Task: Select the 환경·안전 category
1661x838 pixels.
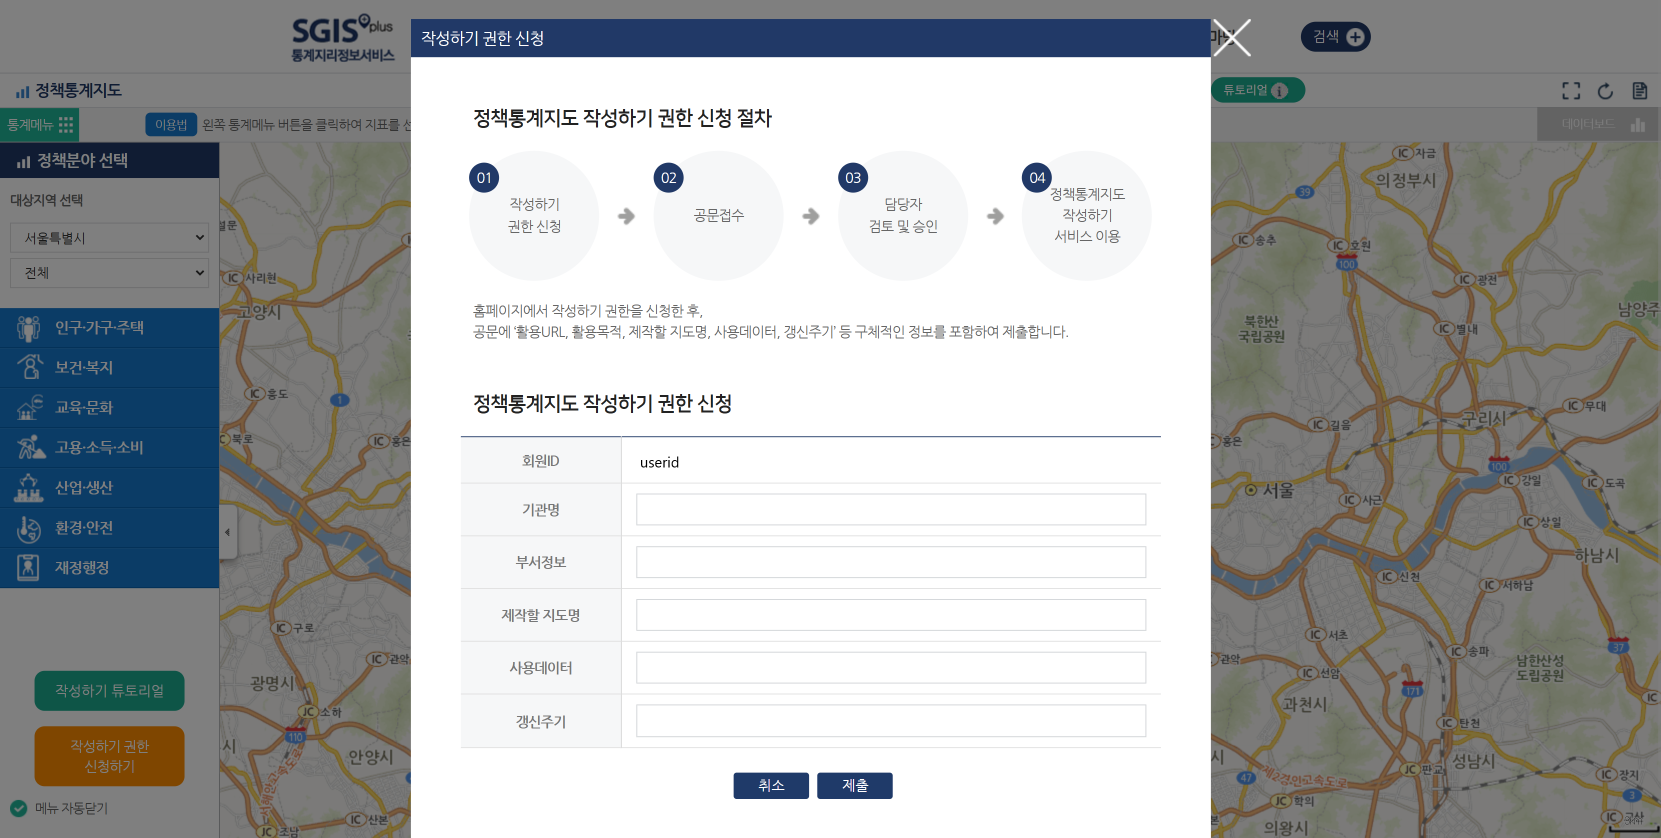Action: [x=110, y=528]
